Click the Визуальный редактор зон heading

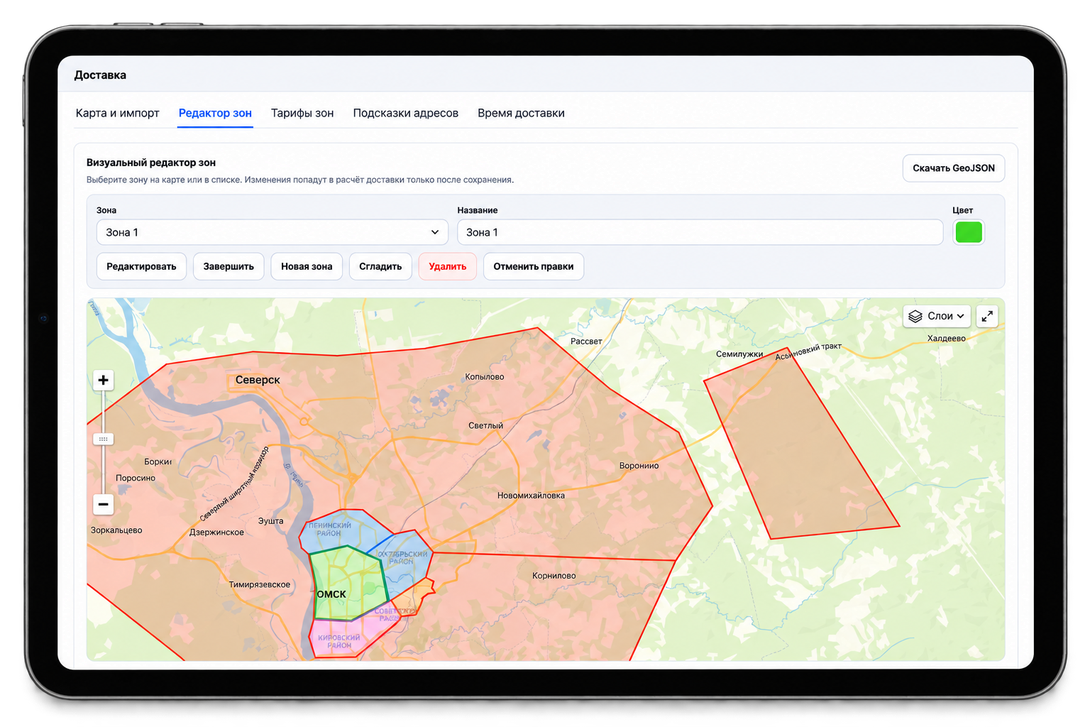151,163
